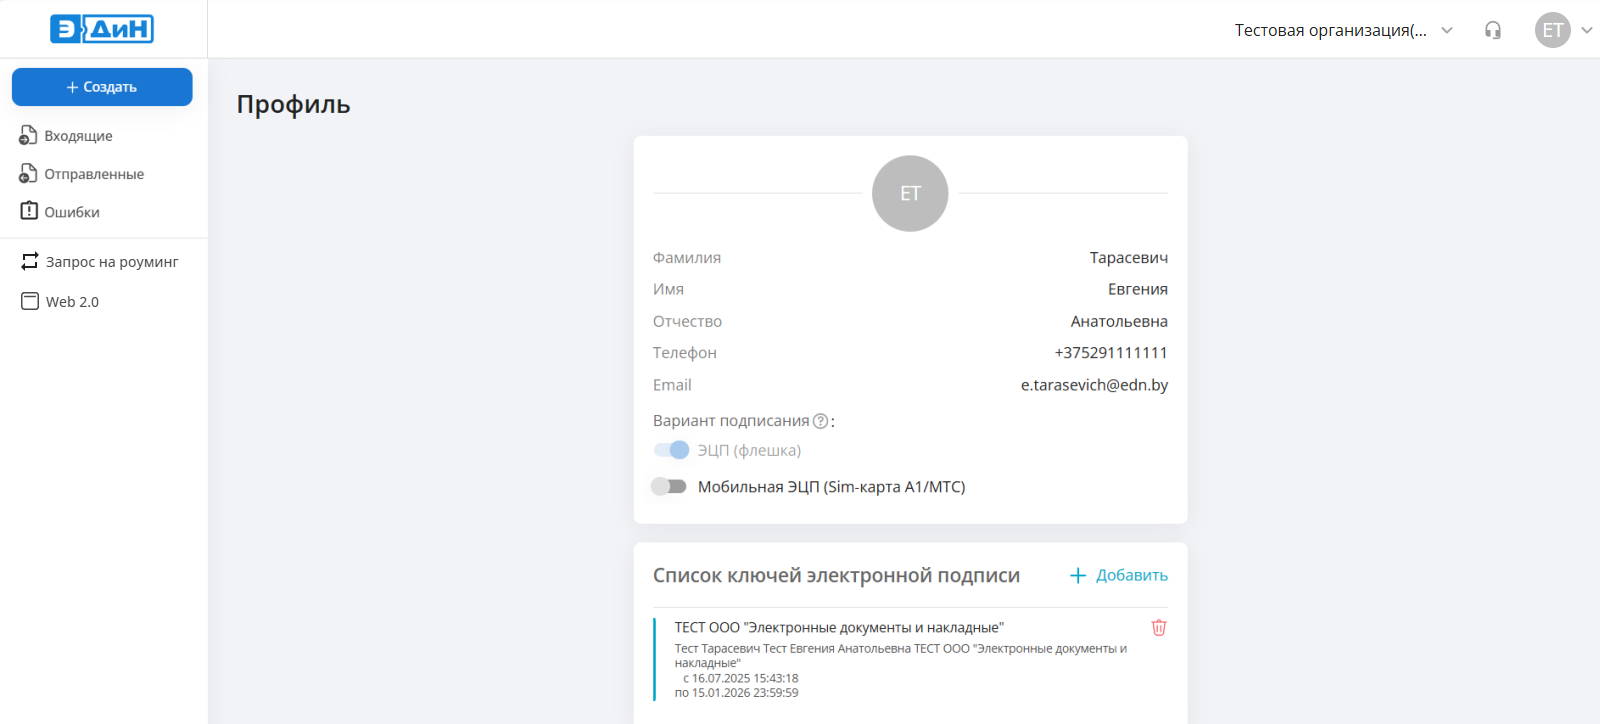Click the help icon near Вариант подписания
Image resolution: width=1600 pixels, height=724 pixels.
pyautogui.click(x=821, y=421)
